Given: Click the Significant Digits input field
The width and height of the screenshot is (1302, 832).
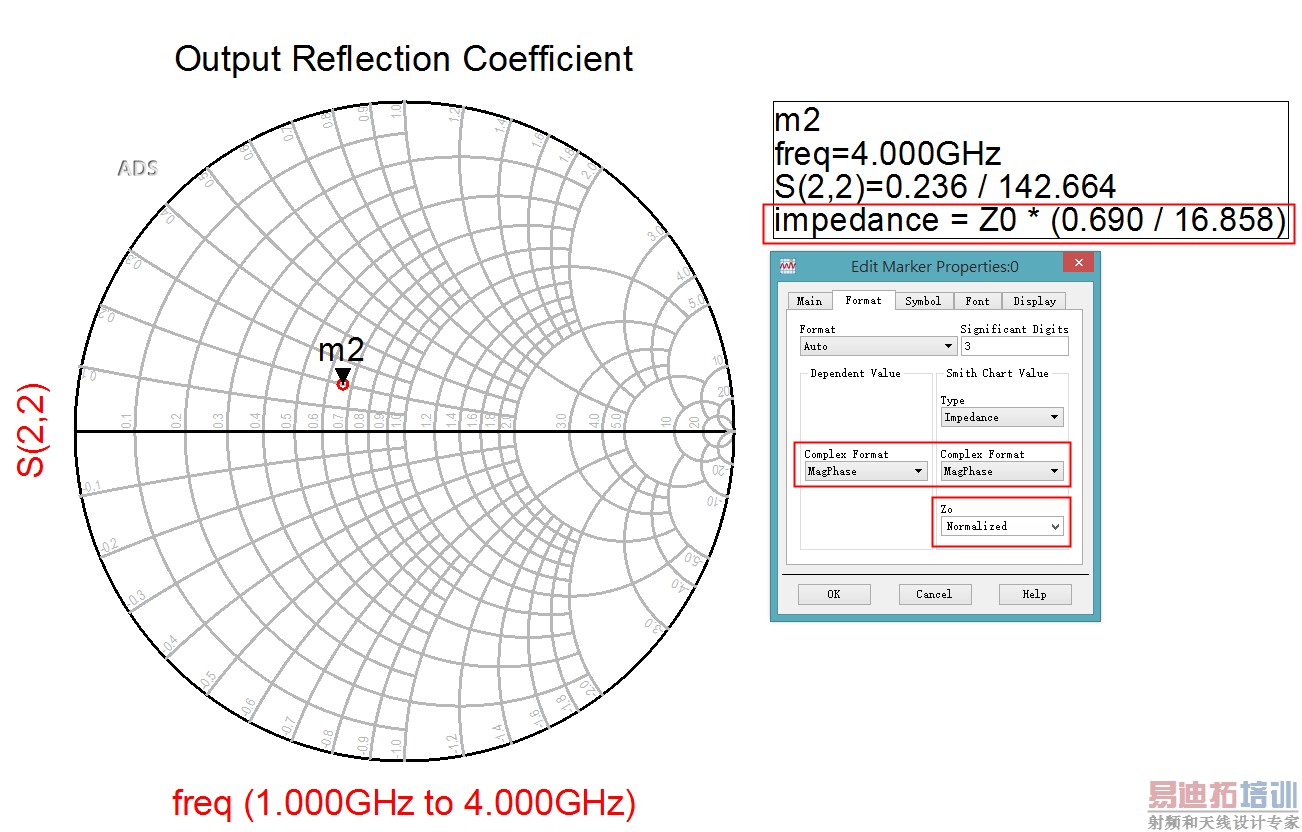Looking at the screenshot, I should pos(1014,346).
